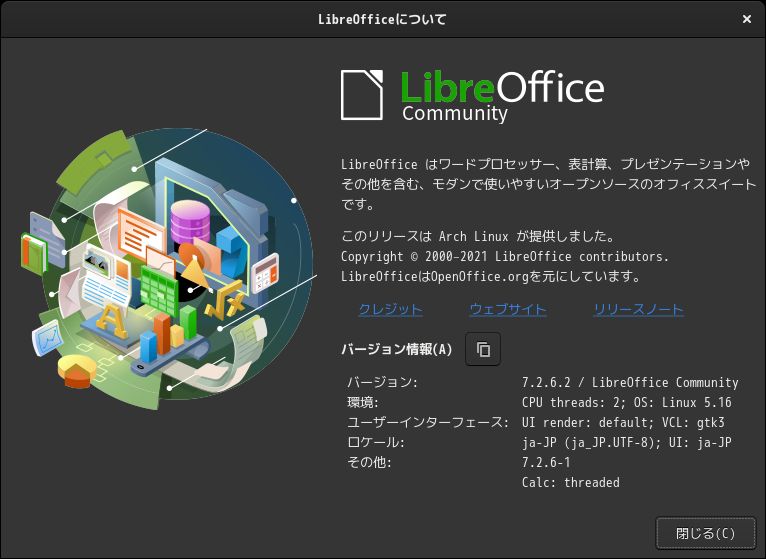The width and height of the screenshot is (766, 559).
Task: Click the ユーザーインターフェース: label
Action: pos(428,422)
